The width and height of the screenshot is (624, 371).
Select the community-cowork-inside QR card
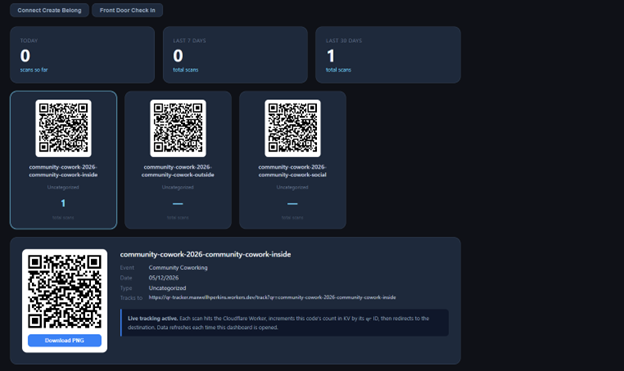coord(63,160)
